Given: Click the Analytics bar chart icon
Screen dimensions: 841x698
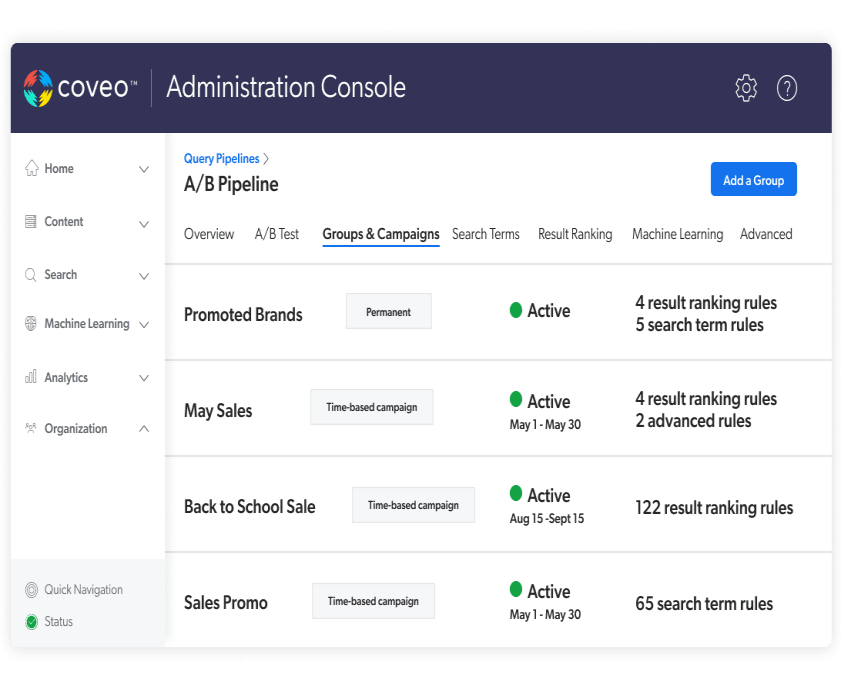Looking at the screenshot, I should [32, 378].
